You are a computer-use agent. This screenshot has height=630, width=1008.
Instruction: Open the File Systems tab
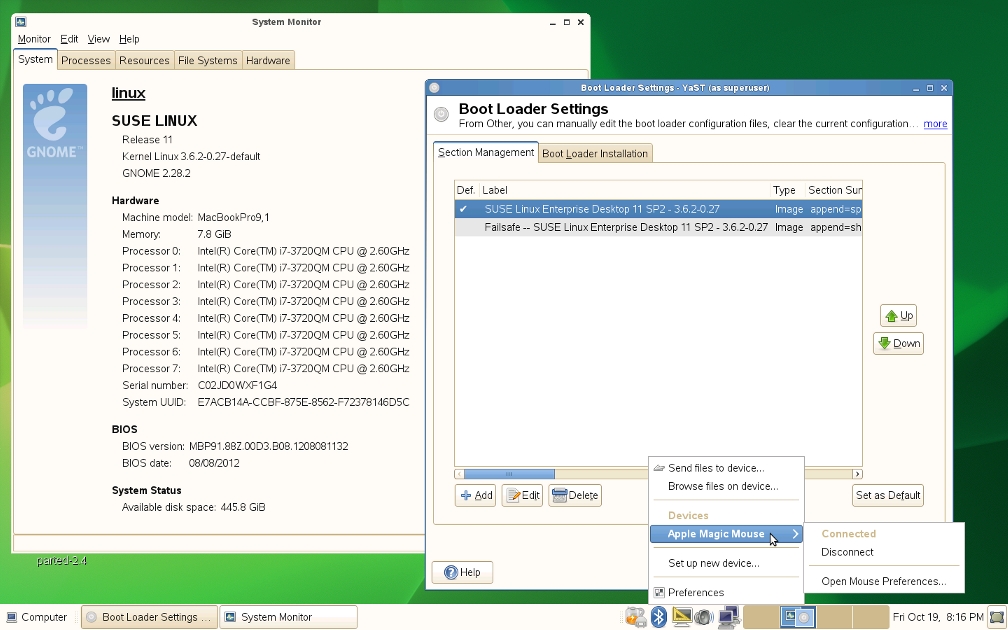pyautogui.click(x=208, y=60)
